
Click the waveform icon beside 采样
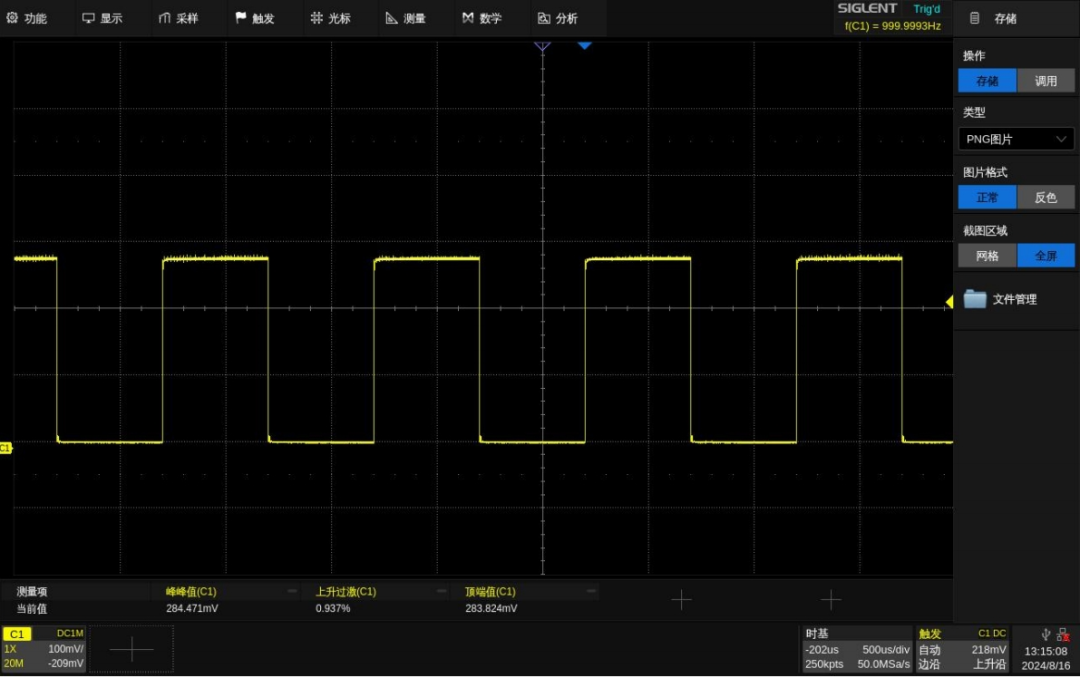[x=164, y=18]
